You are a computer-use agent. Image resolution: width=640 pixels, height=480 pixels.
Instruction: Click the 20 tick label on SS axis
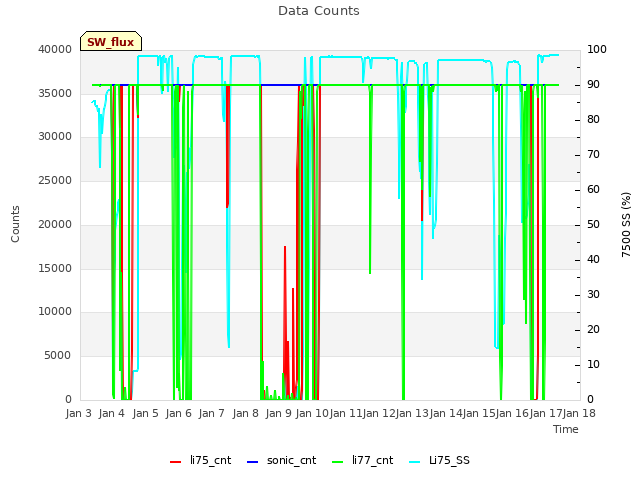[593, 330]
